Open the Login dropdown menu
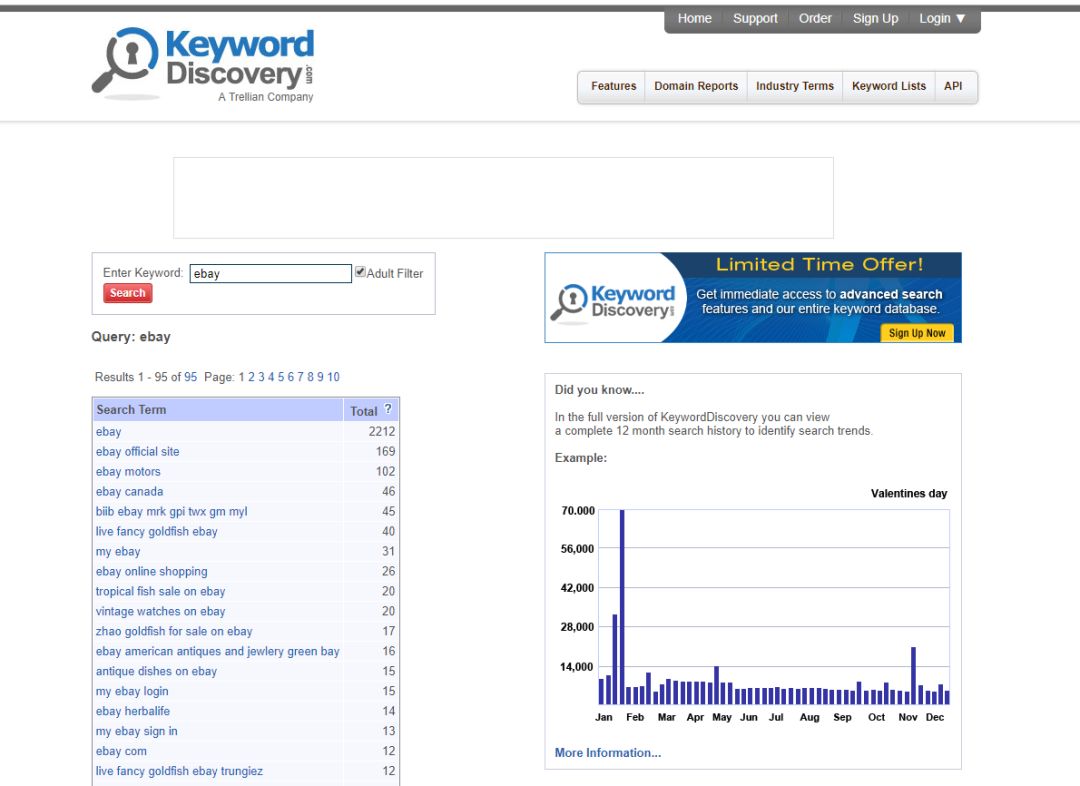 (x=942, y=19)
